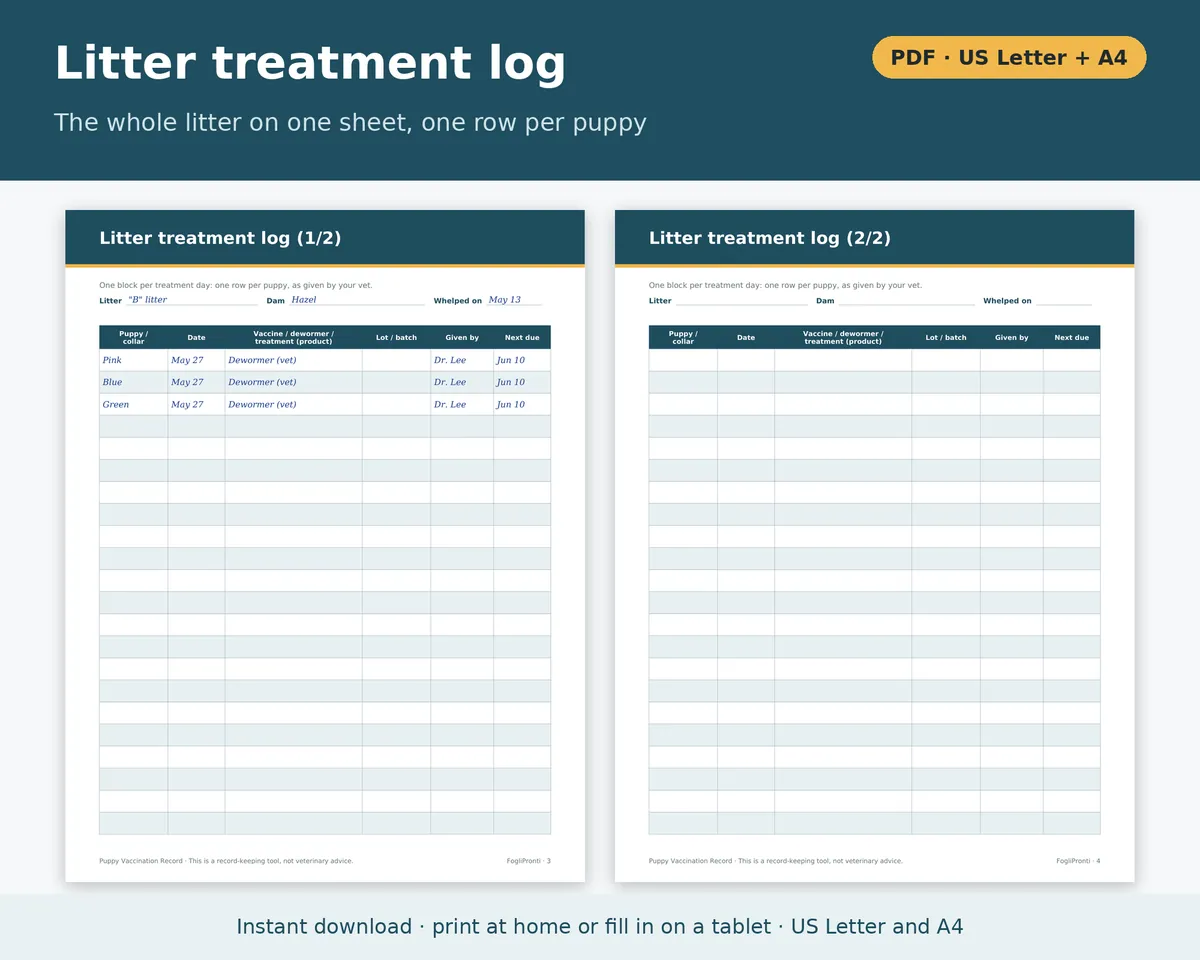The image size is (1200, 960).
Task: Click the empty Dam field on page 2/2
Action: click(906, 300)
